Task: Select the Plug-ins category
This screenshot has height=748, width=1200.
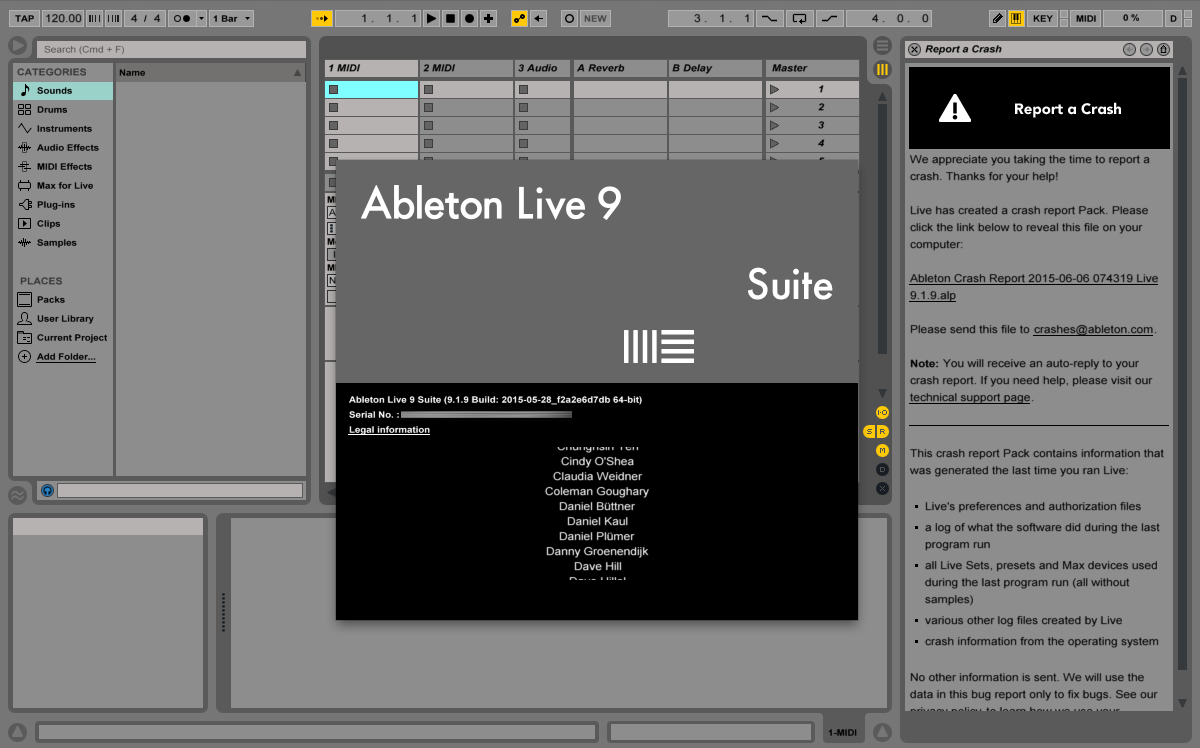Action: click(63, 205)
